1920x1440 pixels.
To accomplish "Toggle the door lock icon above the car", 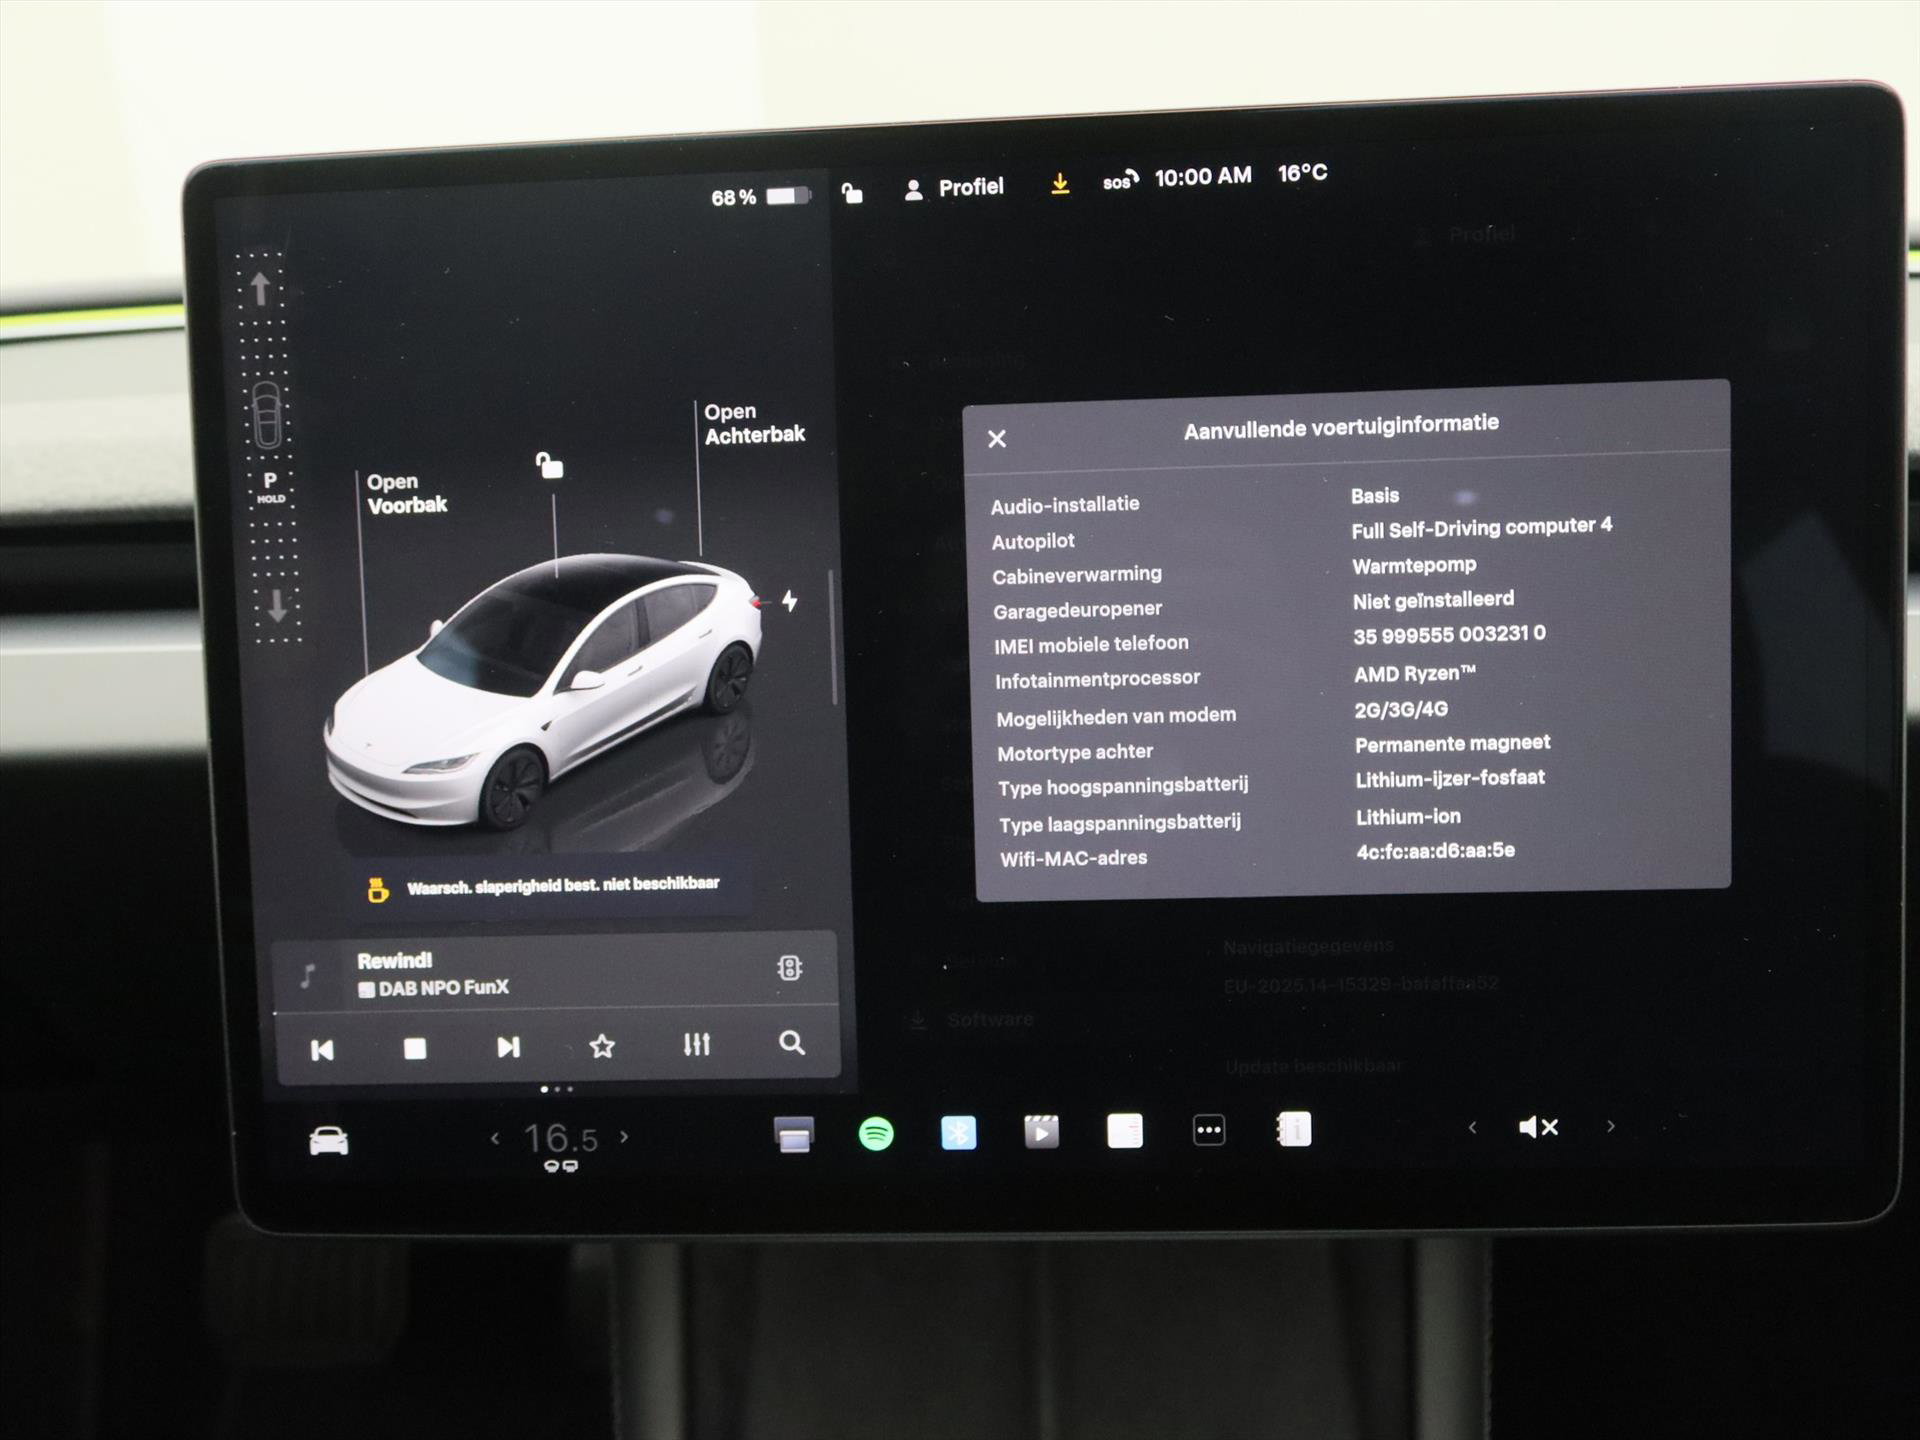I will pyautogui.click(x=549, y=465).
